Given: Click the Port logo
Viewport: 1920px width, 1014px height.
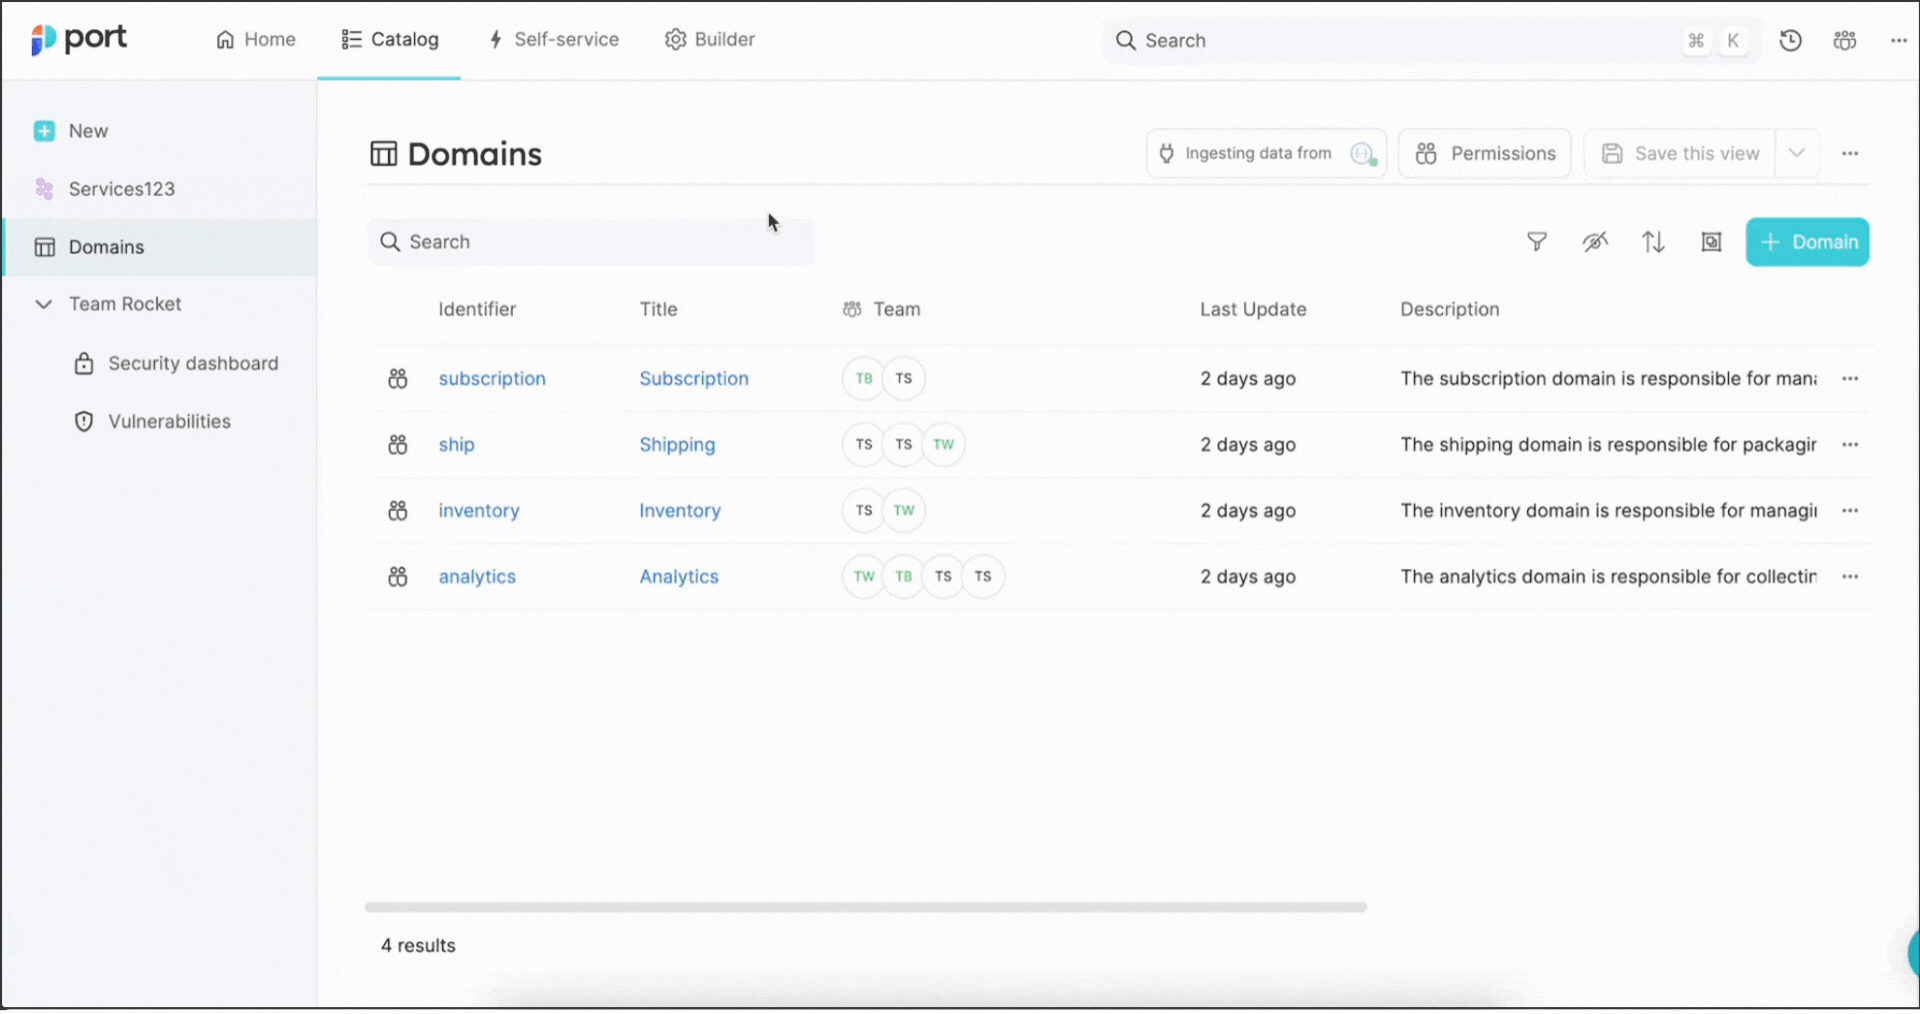Looking at the screenshot, I should coord(79,40).
